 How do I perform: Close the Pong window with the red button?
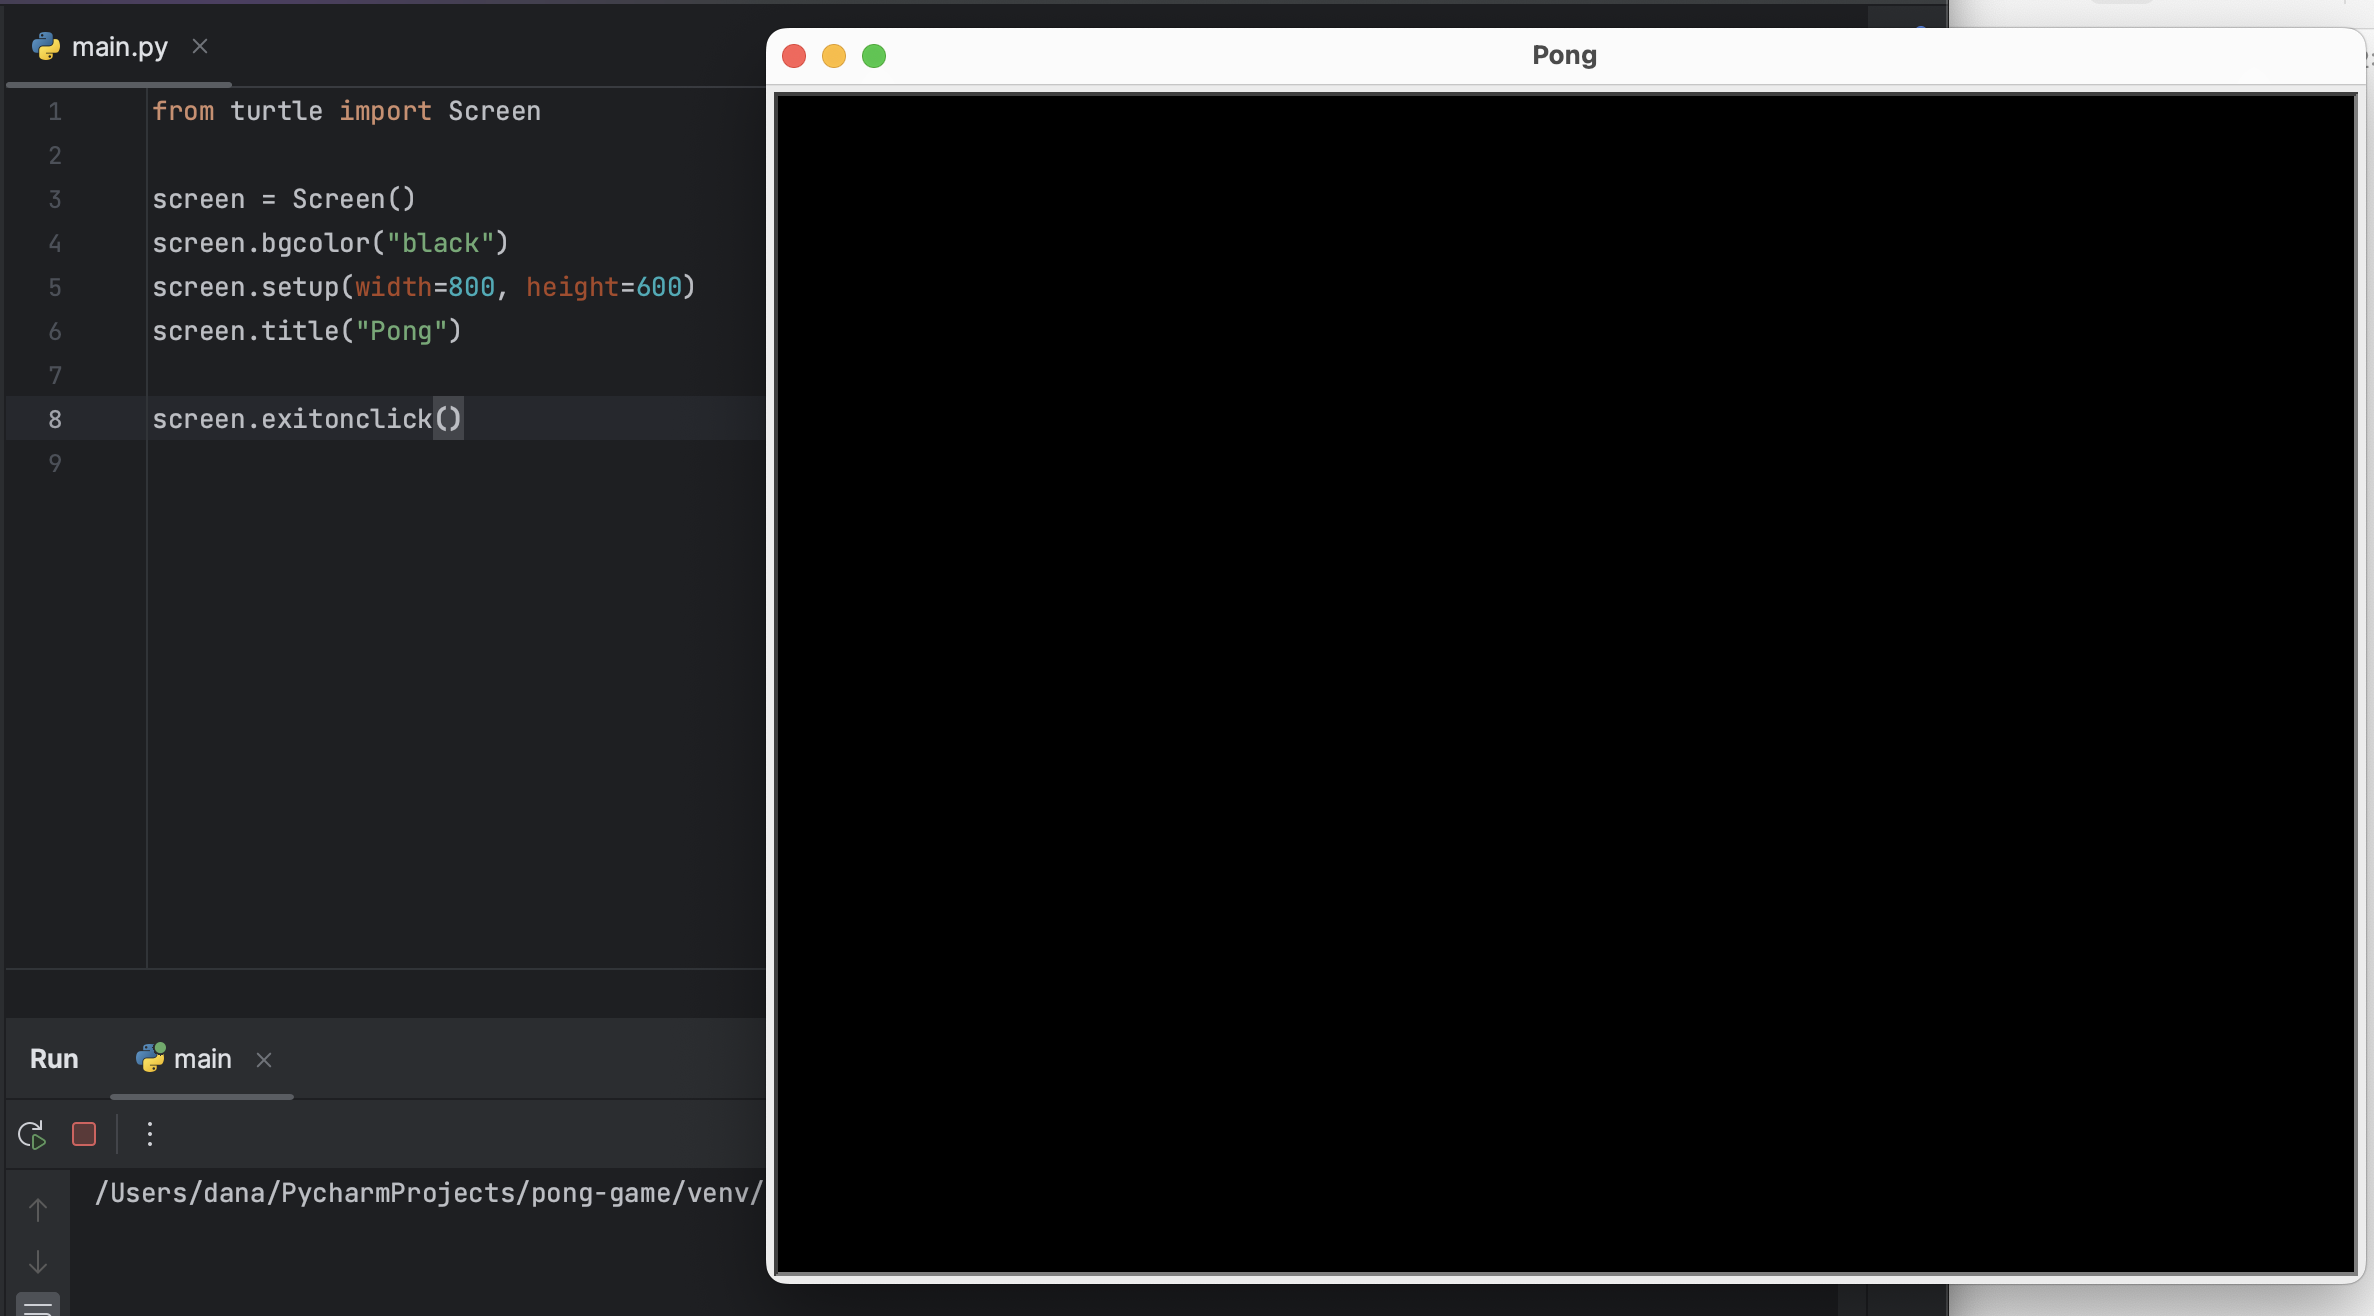coord(794,56)
